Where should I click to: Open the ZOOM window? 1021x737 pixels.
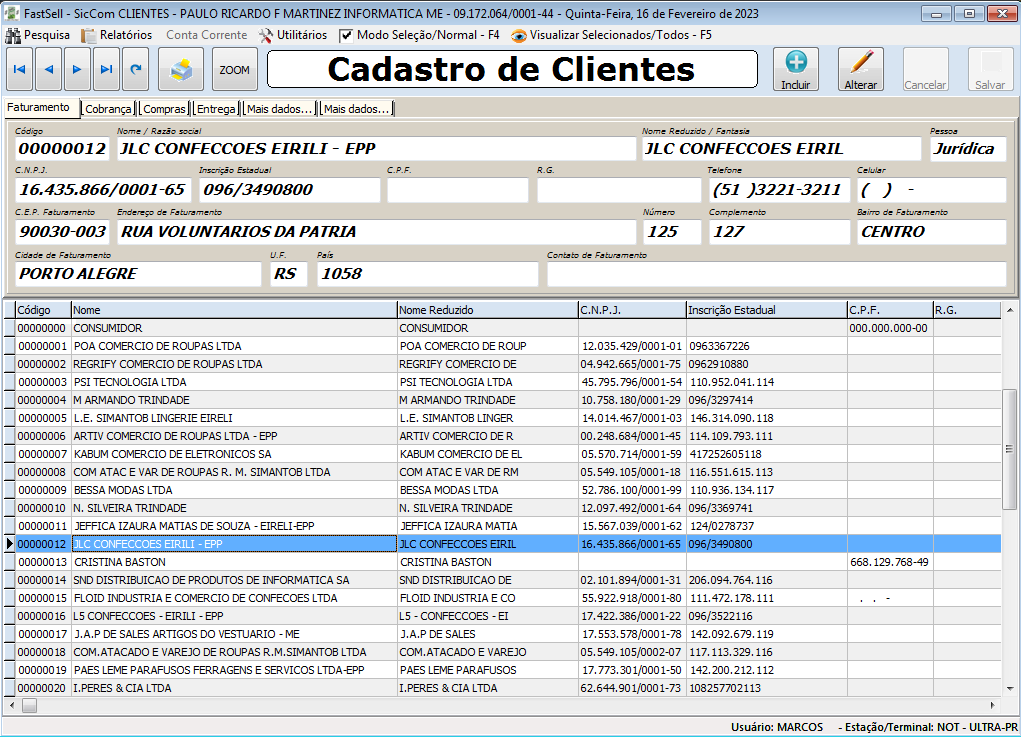237,69
